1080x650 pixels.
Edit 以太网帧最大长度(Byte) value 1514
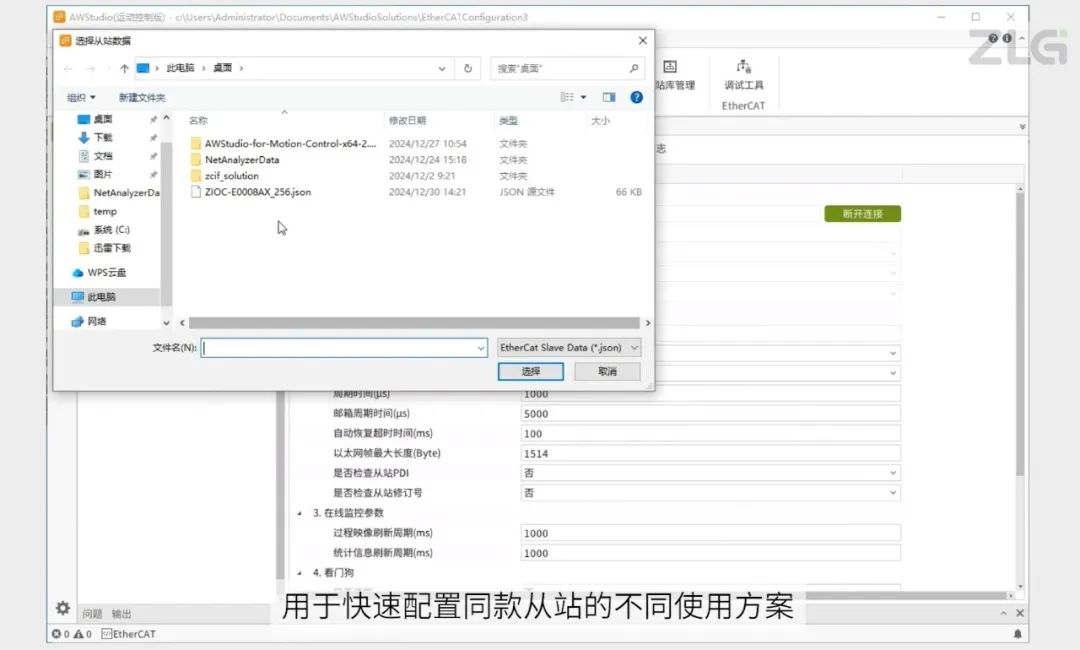point(710,454)
